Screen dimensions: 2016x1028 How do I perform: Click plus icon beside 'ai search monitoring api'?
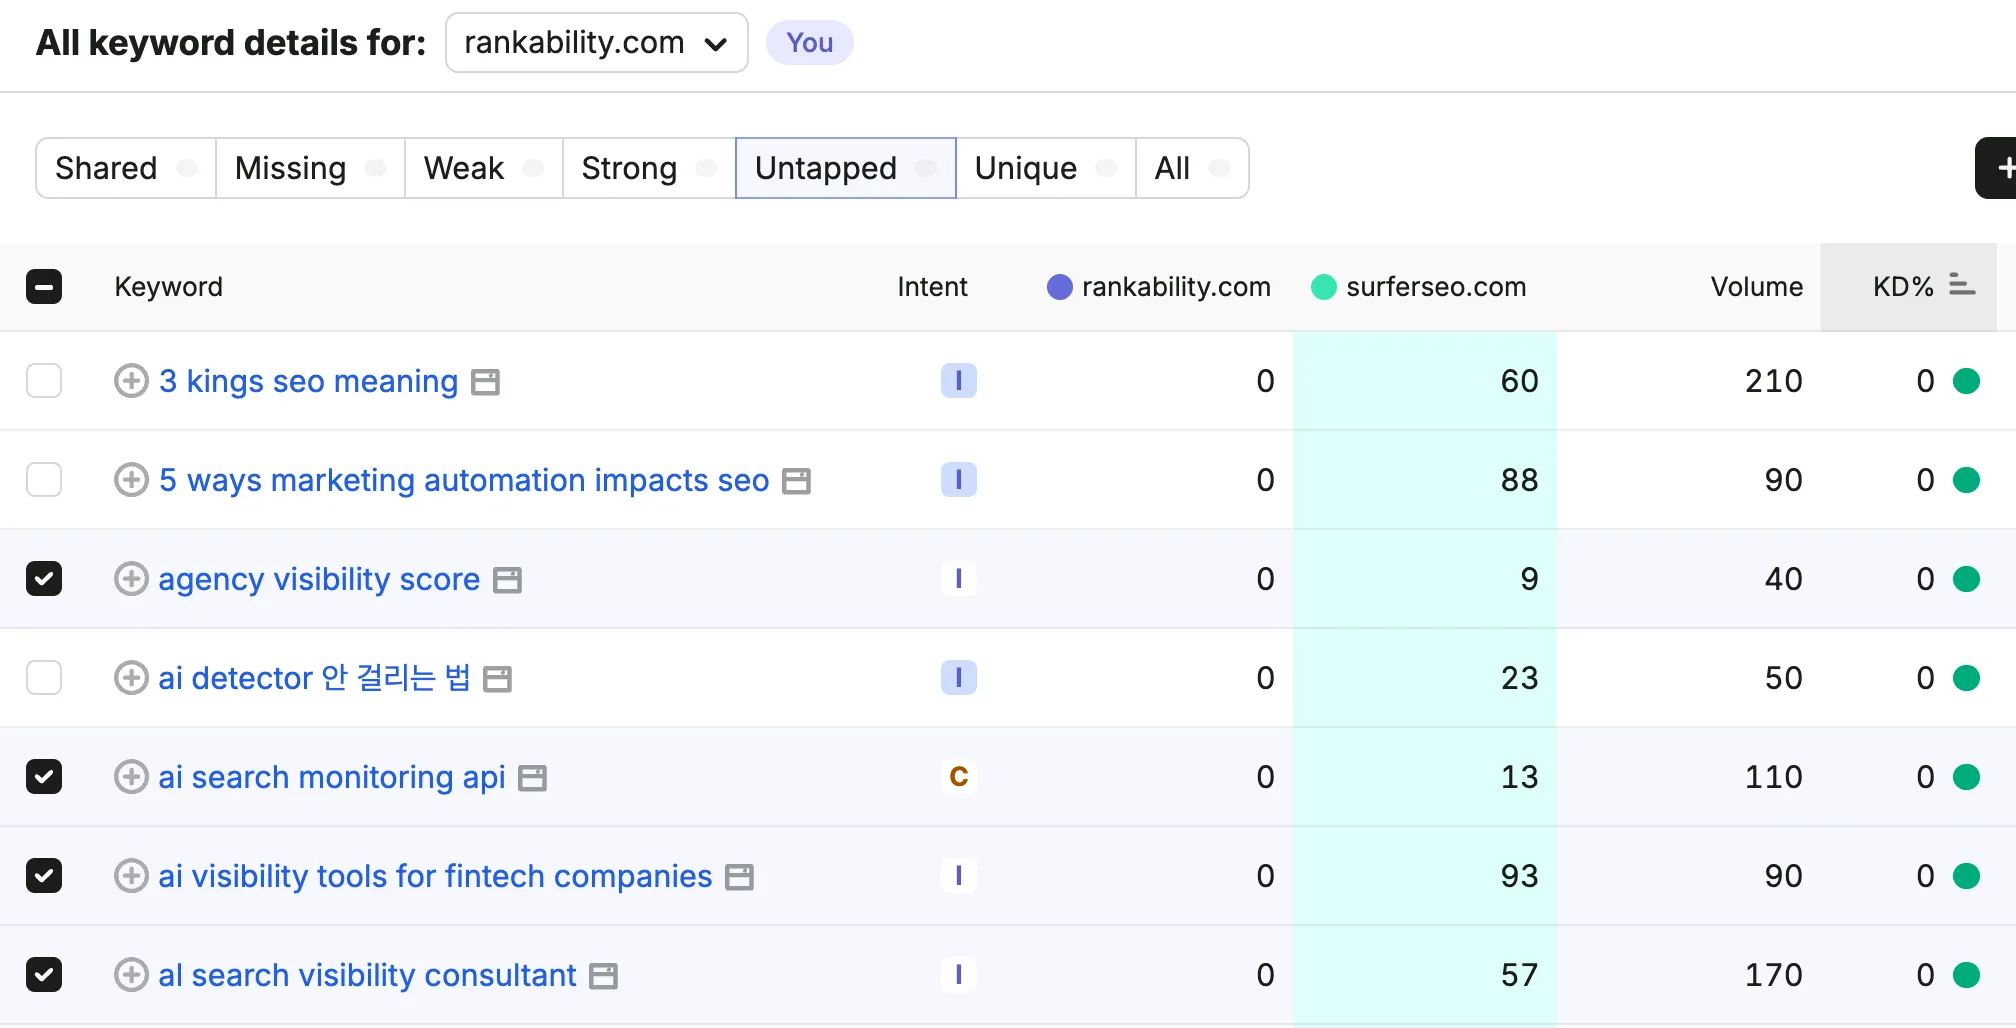pos(131,777)
